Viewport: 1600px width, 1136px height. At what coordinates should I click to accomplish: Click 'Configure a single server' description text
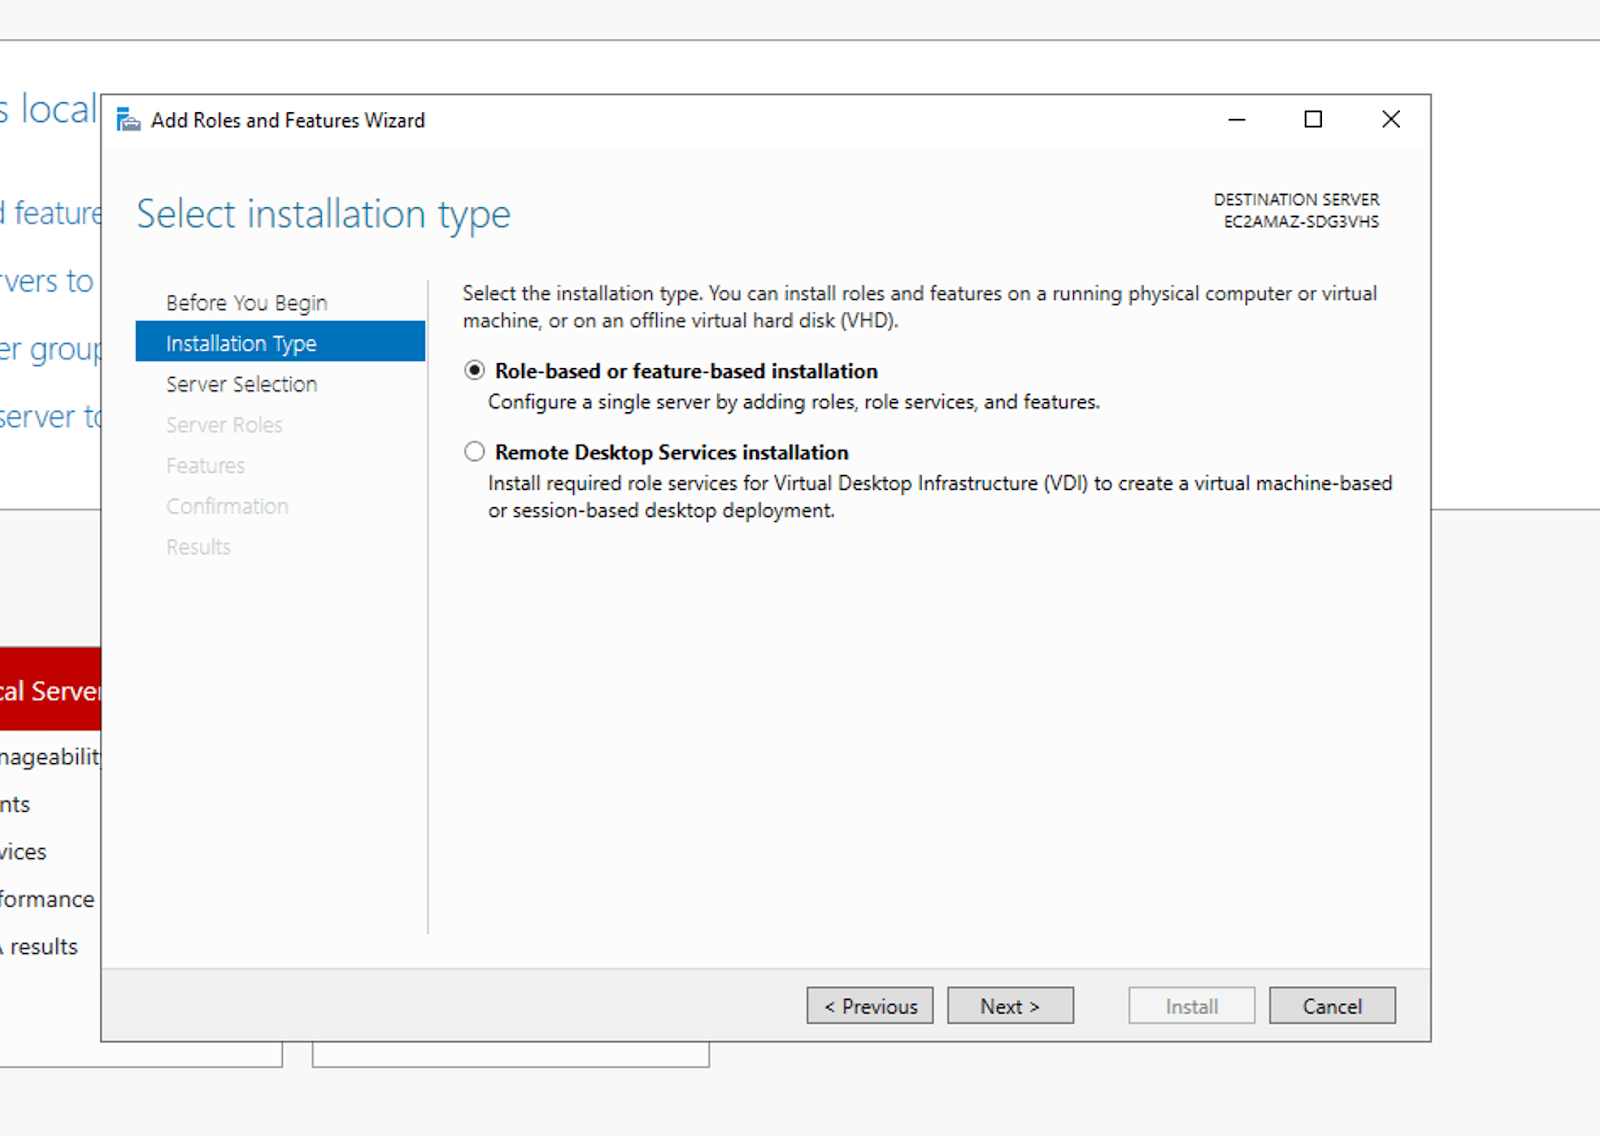(x=794, y=402)
